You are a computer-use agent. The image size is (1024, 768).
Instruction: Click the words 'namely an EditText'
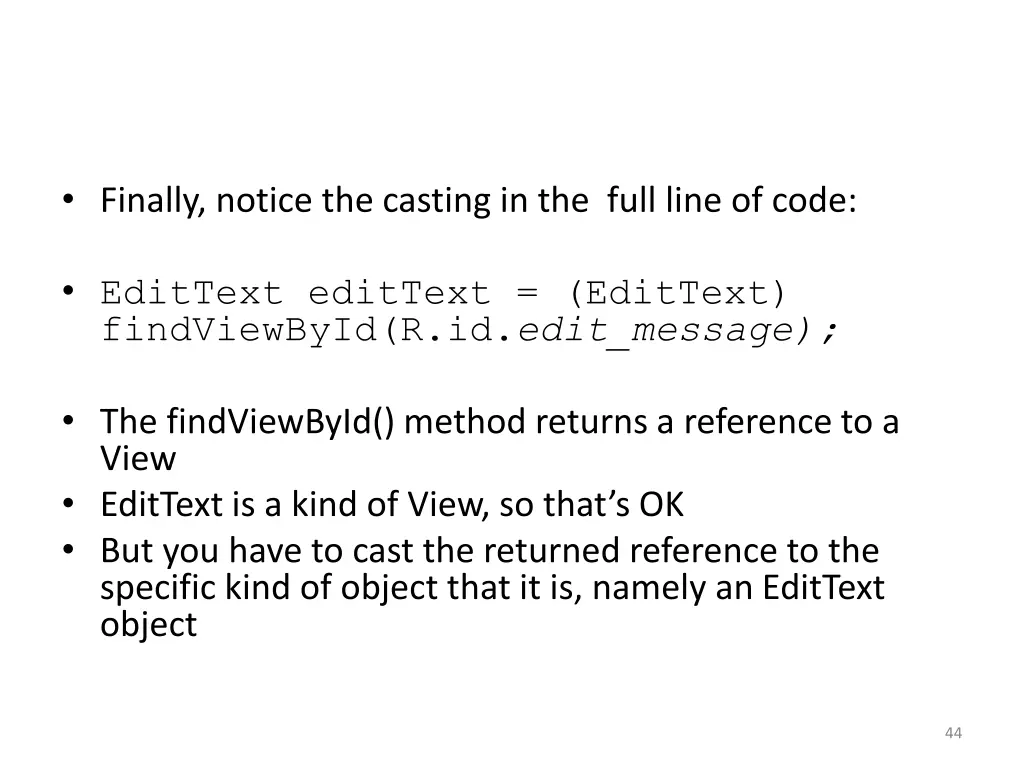coord(739,588)
